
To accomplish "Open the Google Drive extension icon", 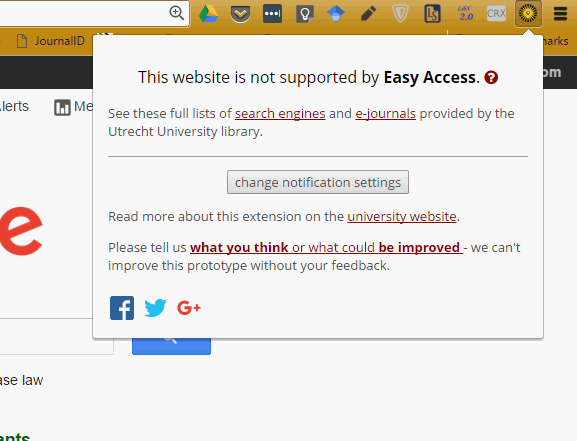I will 209,14.
